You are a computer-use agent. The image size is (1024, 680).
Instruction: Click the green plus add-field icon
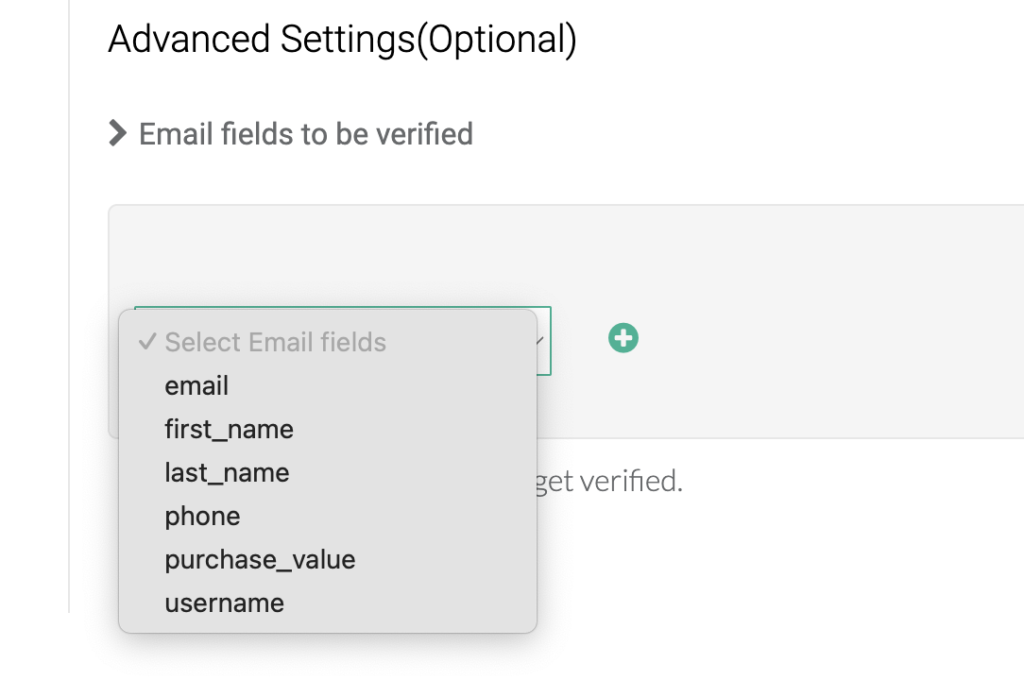[623, 338]
